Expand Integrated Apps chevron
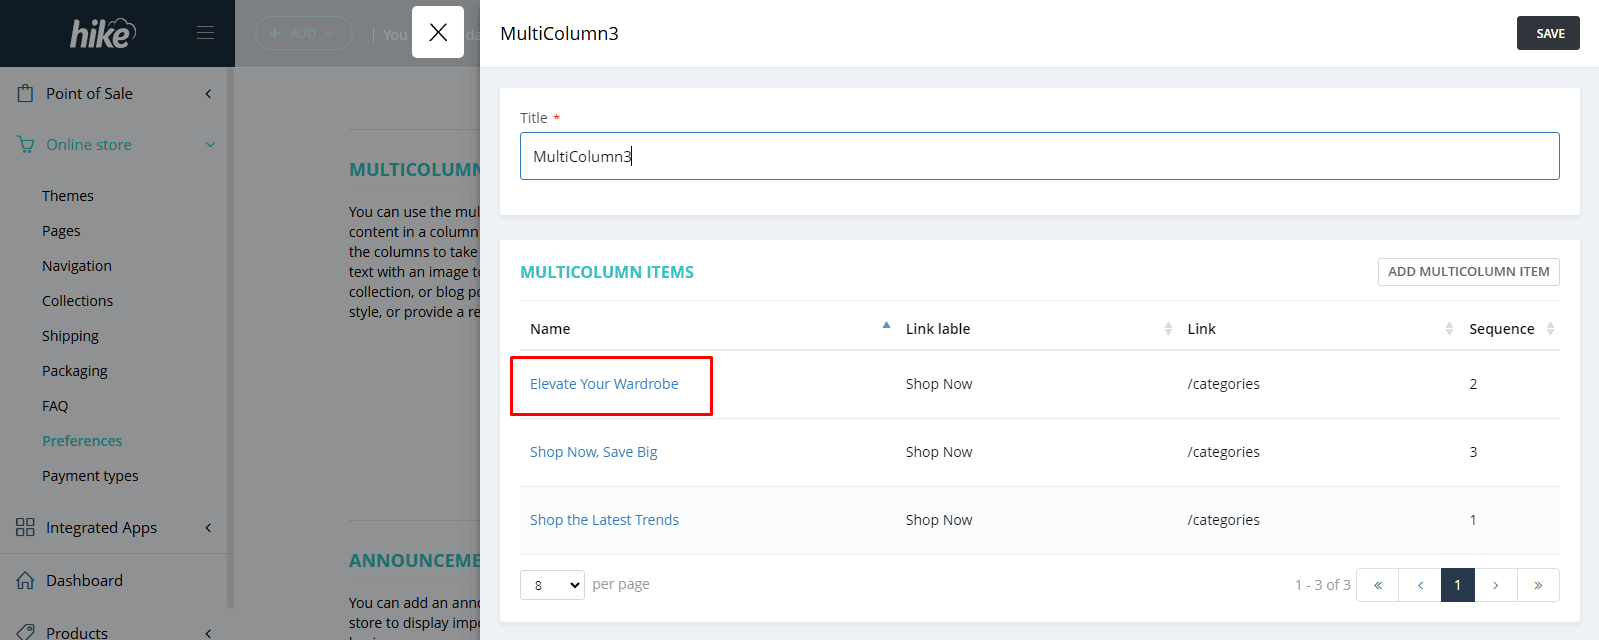The height and width of the screenshot is (640, 1599). click(x=208, y=527)
